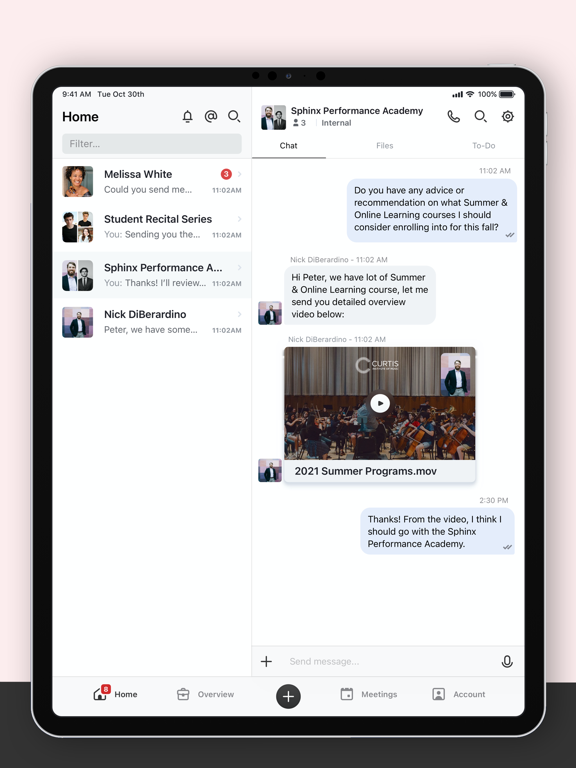Tap double checkmark on the enrolling message

tap(510, 235)
